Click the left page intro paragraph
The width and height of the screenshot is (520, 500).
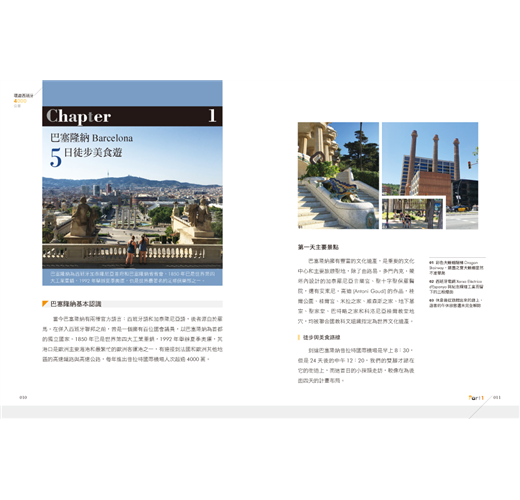132,339
